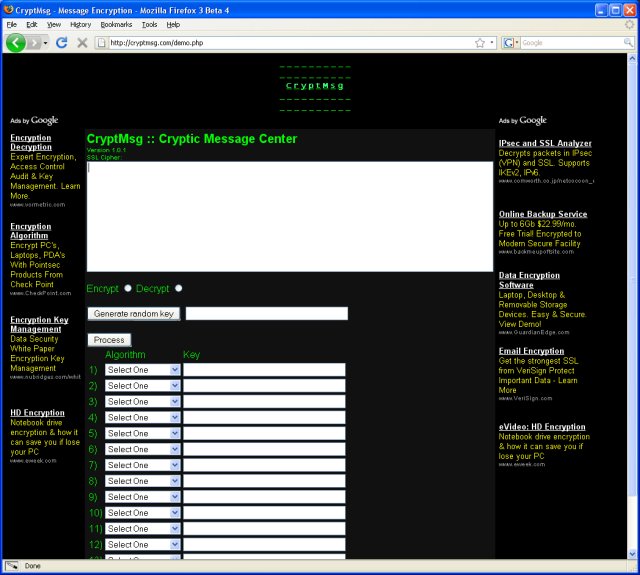Open the back/forward history dropdown arrow

click(x=45, y=43)
